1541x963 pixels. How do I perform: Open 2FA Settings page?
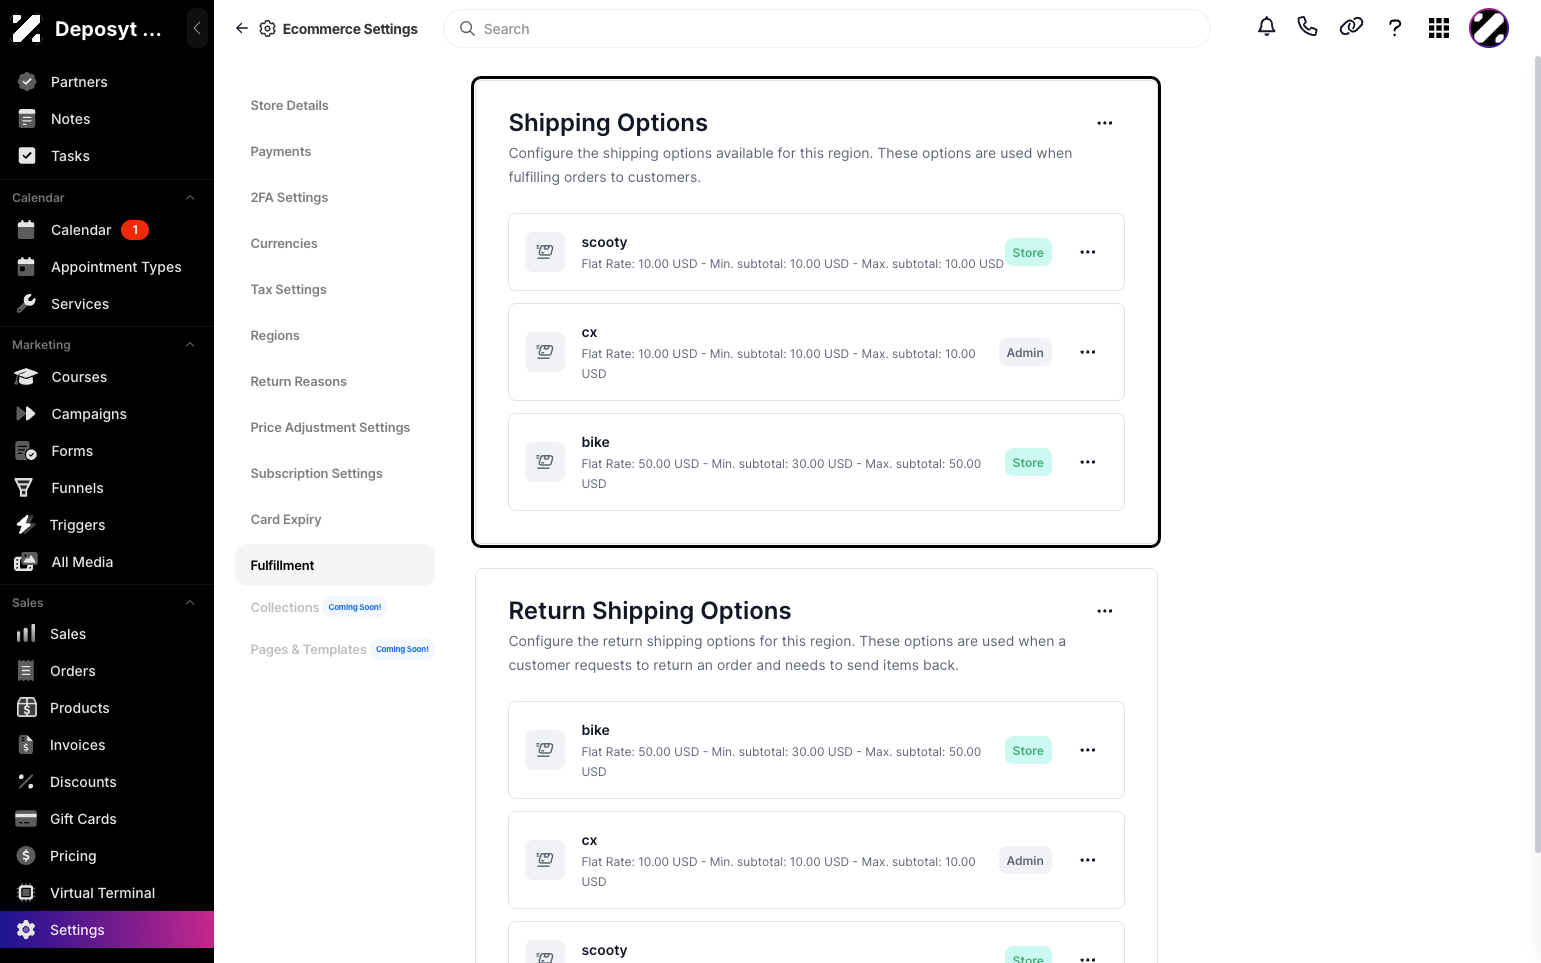coord(289,197)
